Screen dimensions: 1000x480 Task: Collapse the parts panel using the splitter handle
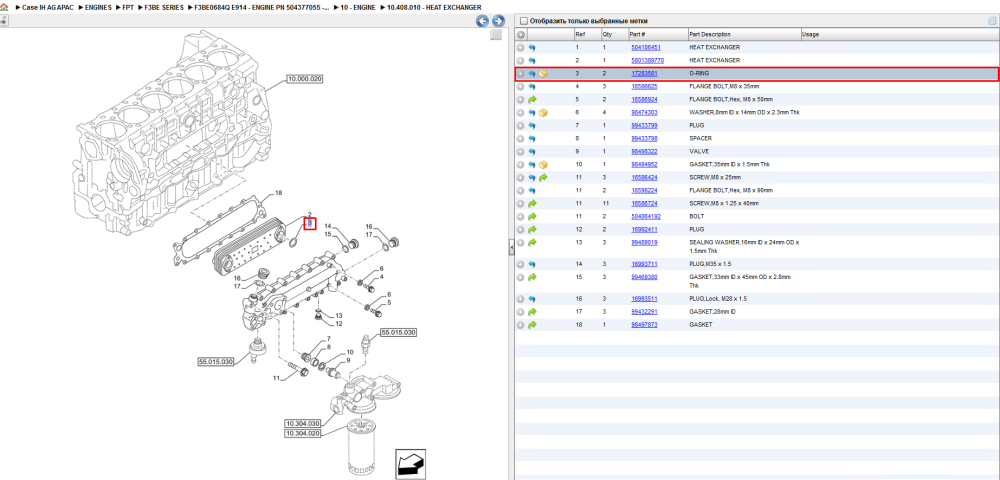tap(511, 247)
